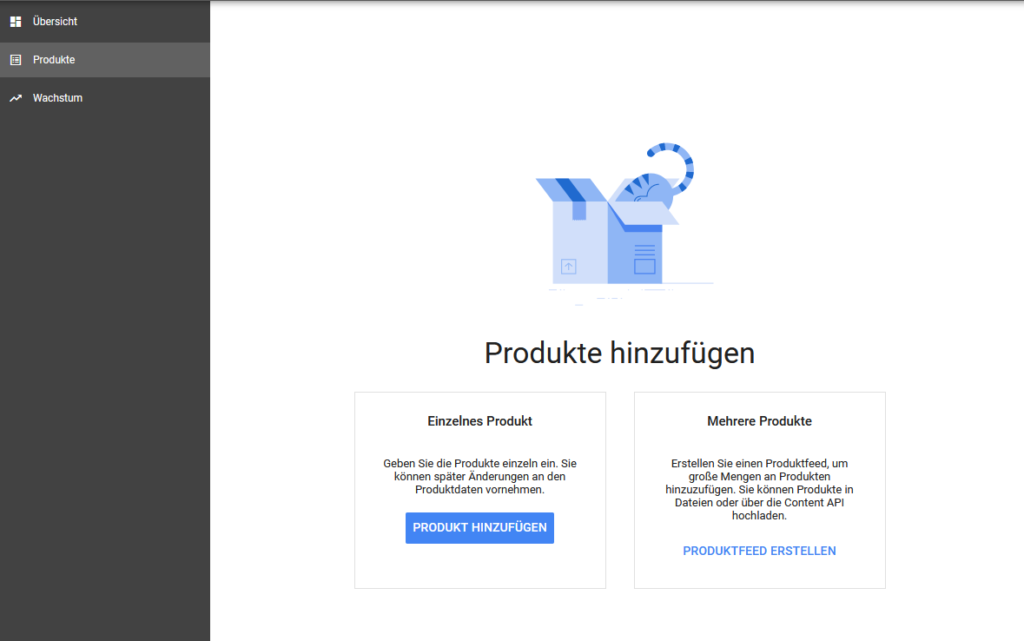Select the Produkte text in the sidebar
Screen dimensions: 1024x641
54,60
